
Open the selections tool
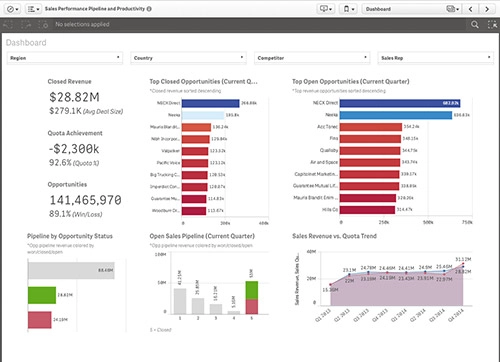pos(492,24)
